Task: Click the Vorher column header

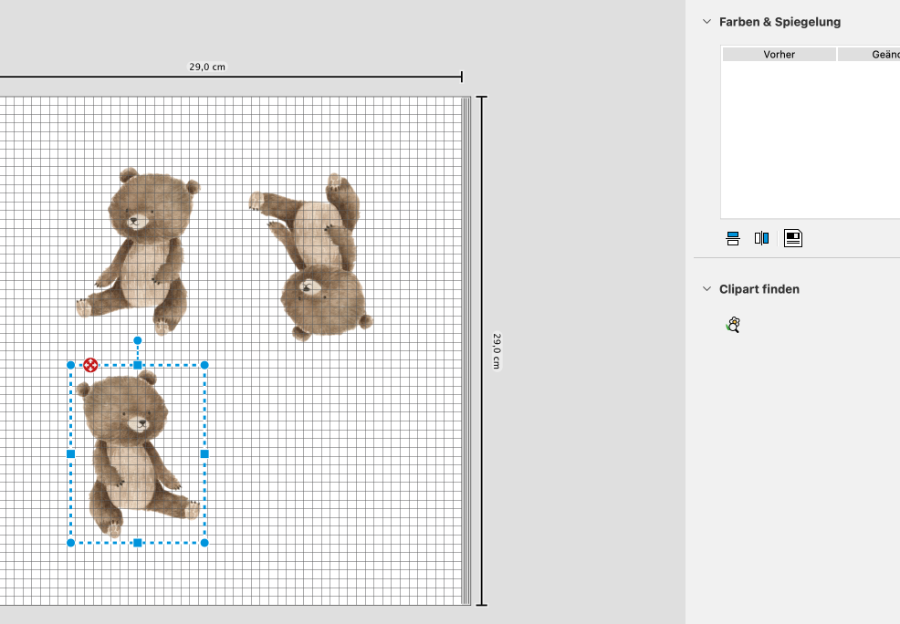Action: point(779,55)
